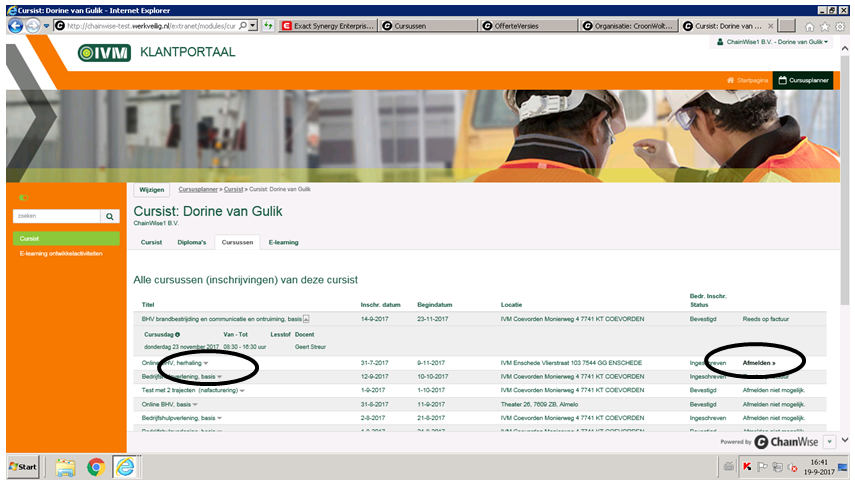Expand the Online BHV, basis row
Viewport: 855px width, 484px height.
point(195,404)
